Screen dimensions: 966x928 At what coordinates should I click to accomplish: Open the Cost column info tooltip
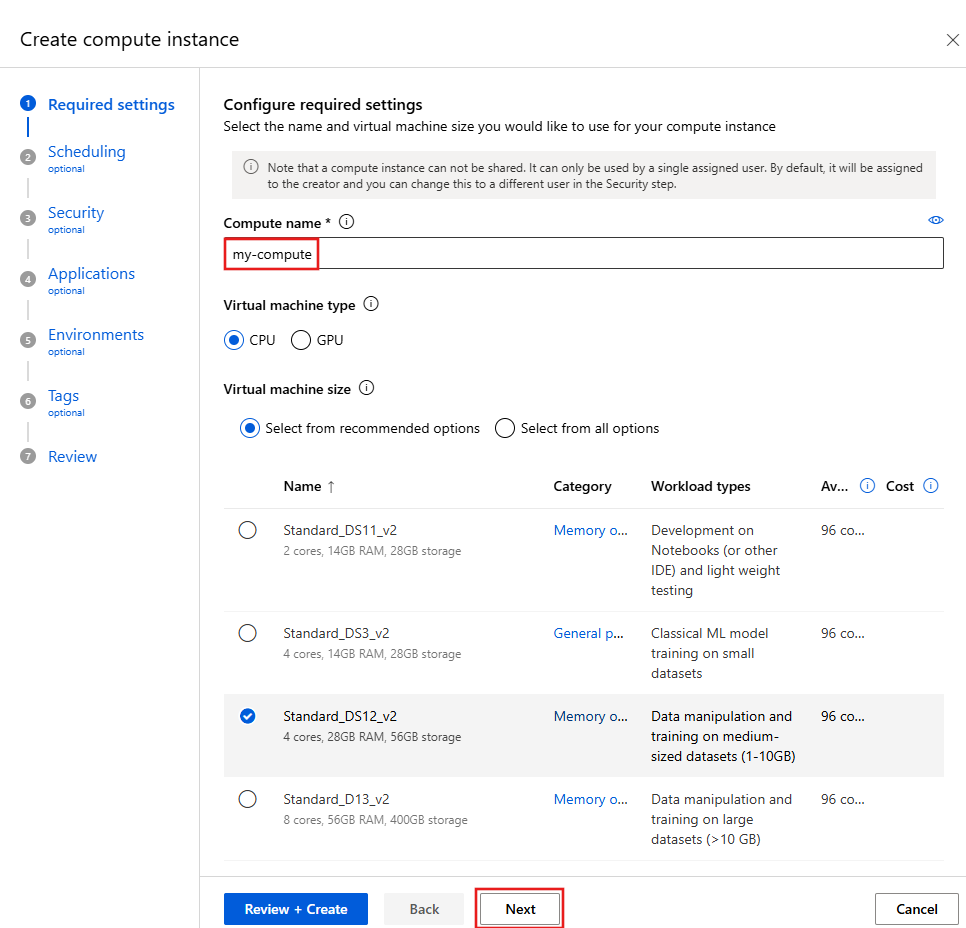(931, 486)
